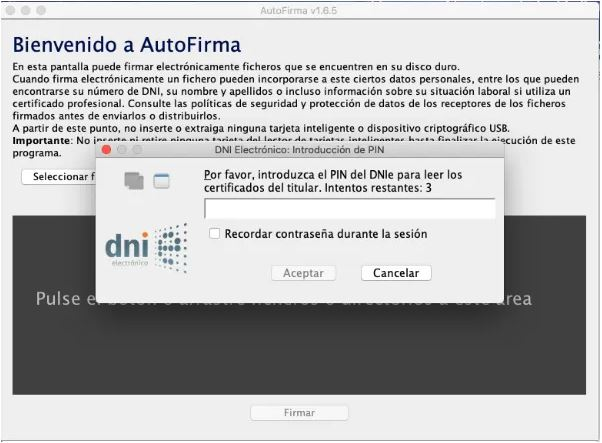Click the overlapping windows icon in dialog

click(134, 181)
